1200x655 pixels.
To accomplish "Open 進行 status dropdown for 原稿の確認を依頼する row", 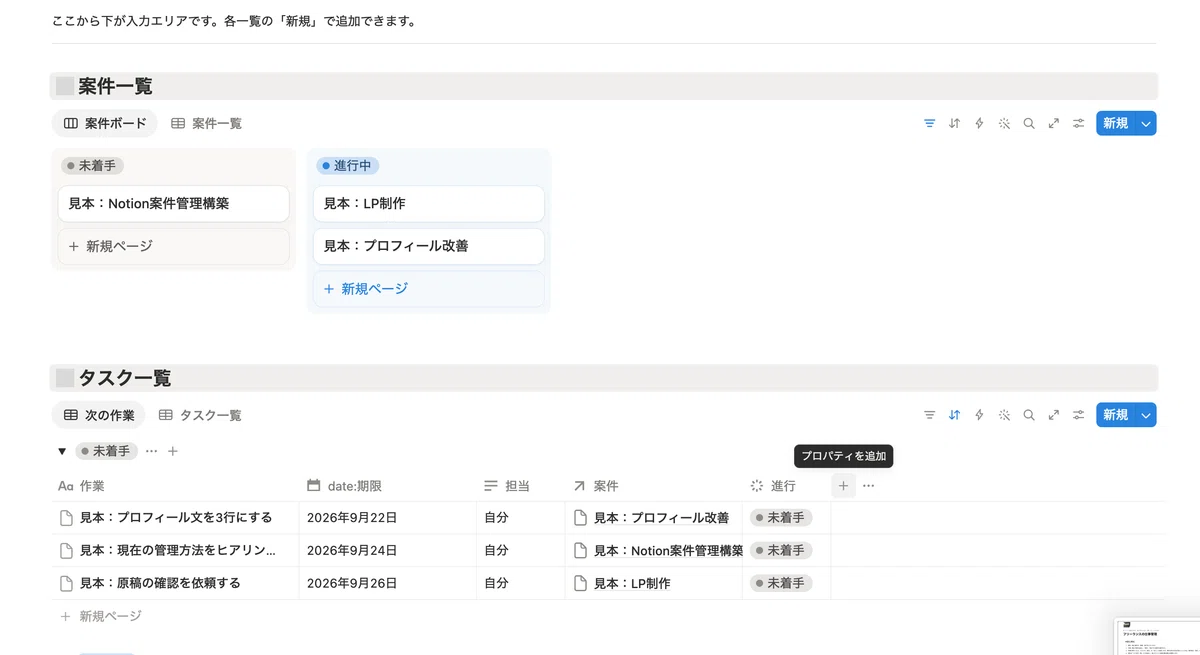I will point(780,583).
